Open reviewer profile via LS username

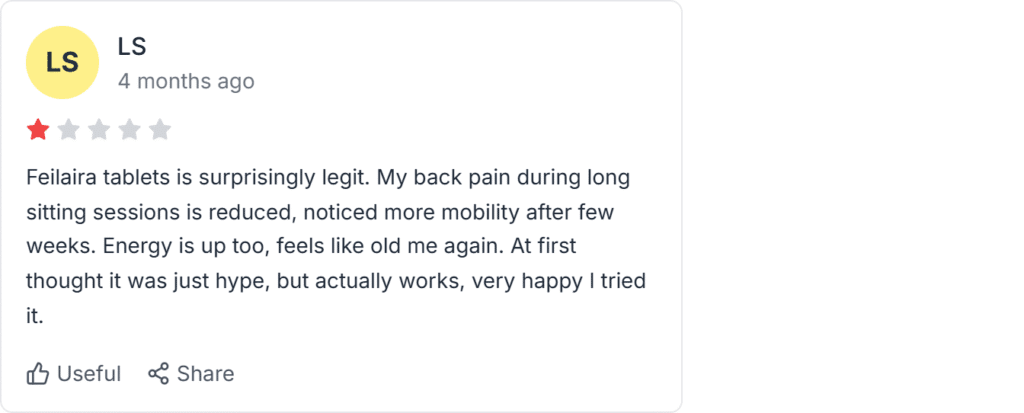(x=131, y=46)
